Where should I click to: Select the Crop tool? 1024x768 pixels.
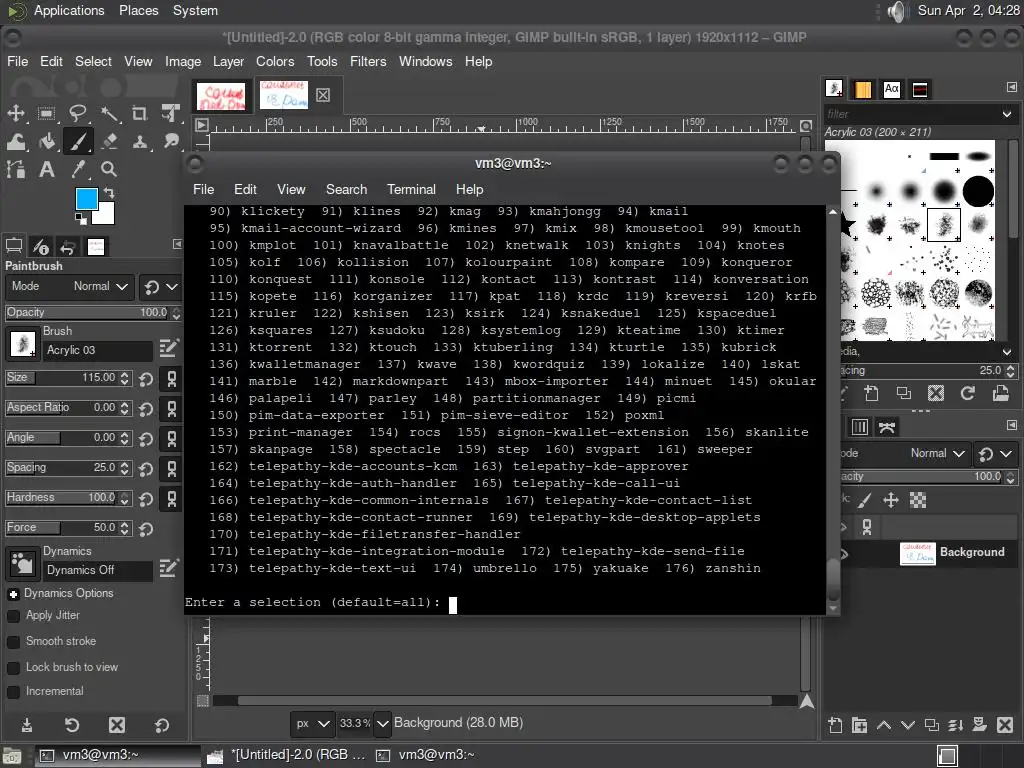140,113
